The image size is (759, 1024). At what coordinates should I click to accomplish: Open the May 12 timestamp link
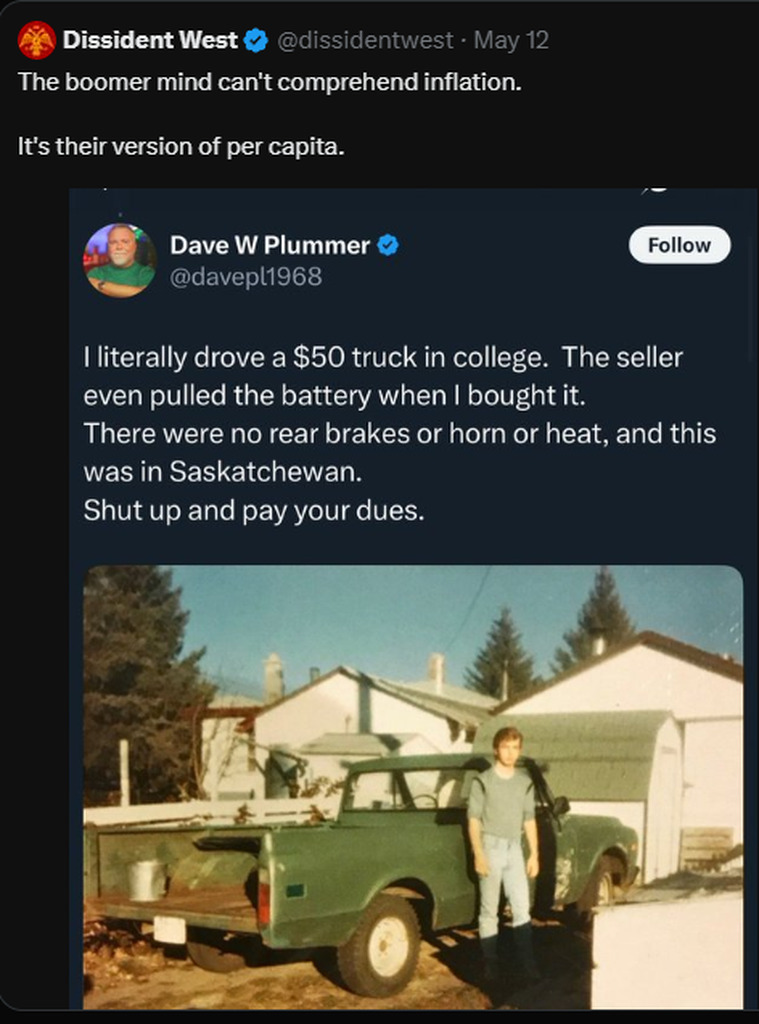[511, 40]
